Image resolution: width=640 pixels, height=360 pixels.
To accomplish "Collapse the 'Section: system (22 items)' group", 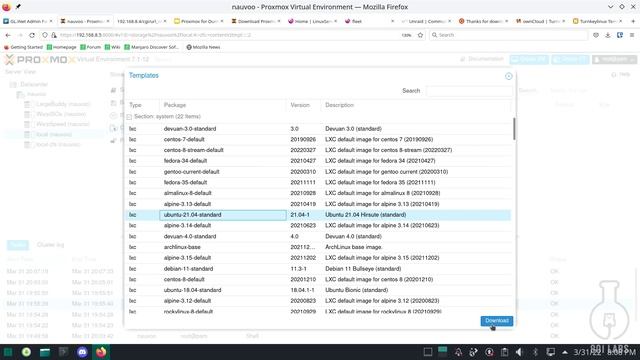I will pyautogui.click(x=129, y=117).
